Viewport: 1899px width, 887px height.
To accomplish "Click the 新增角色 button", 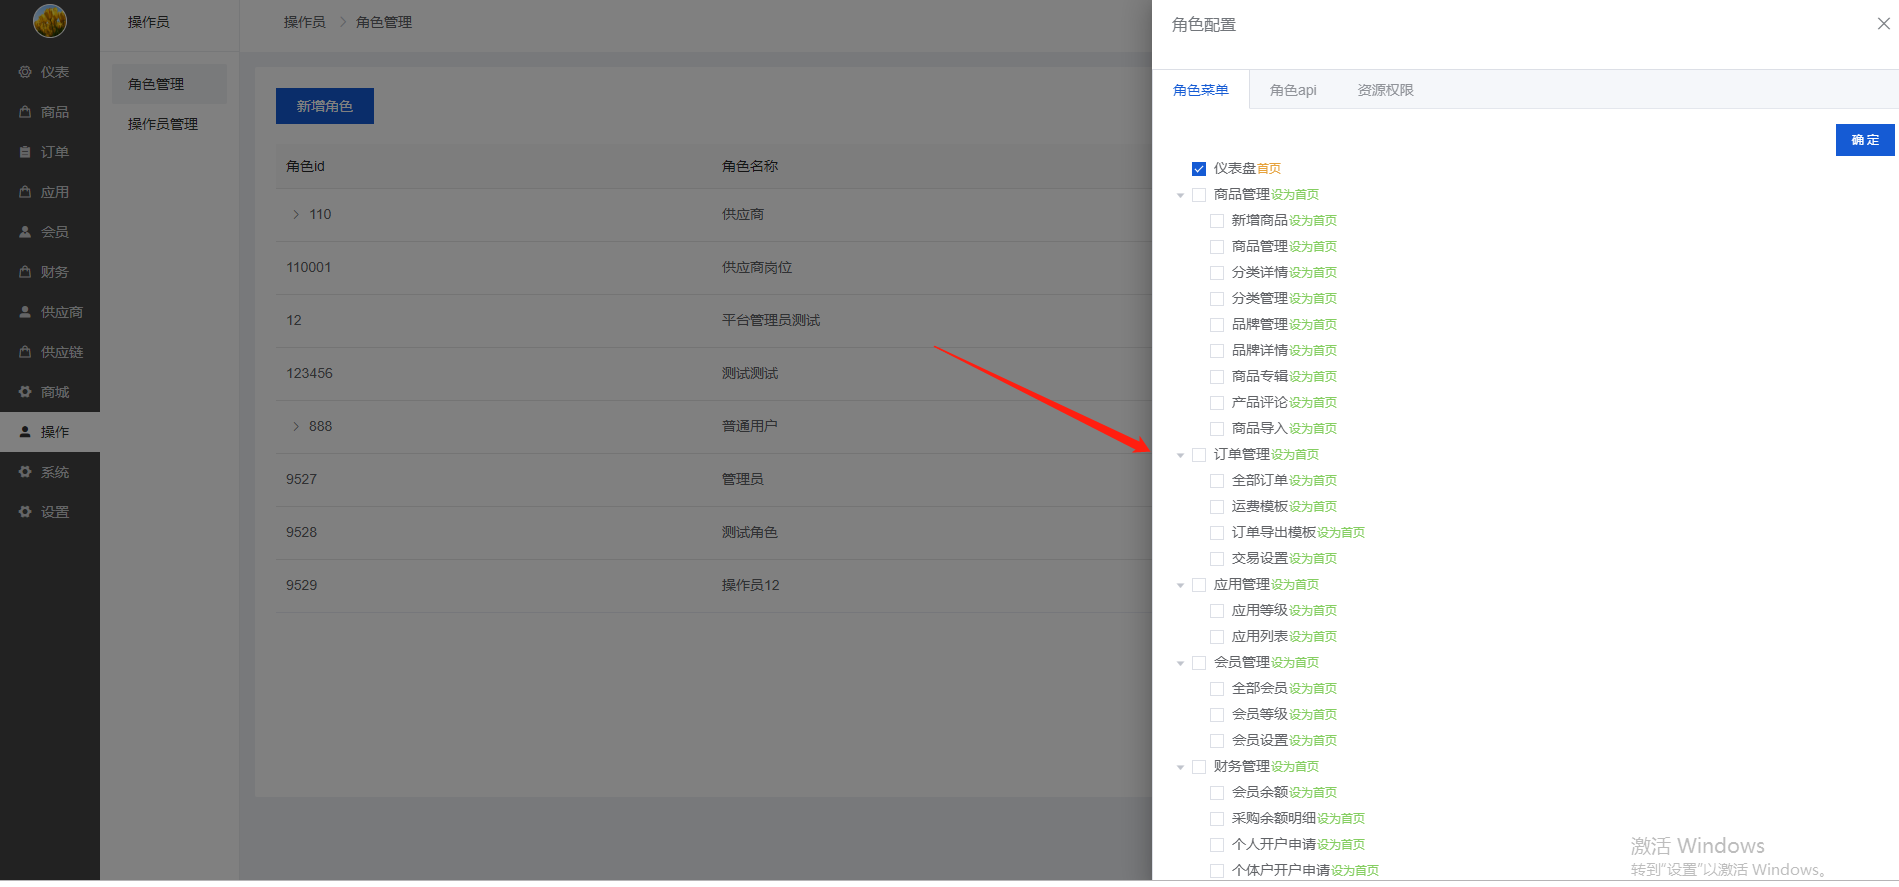I will (x=324, y=106).
